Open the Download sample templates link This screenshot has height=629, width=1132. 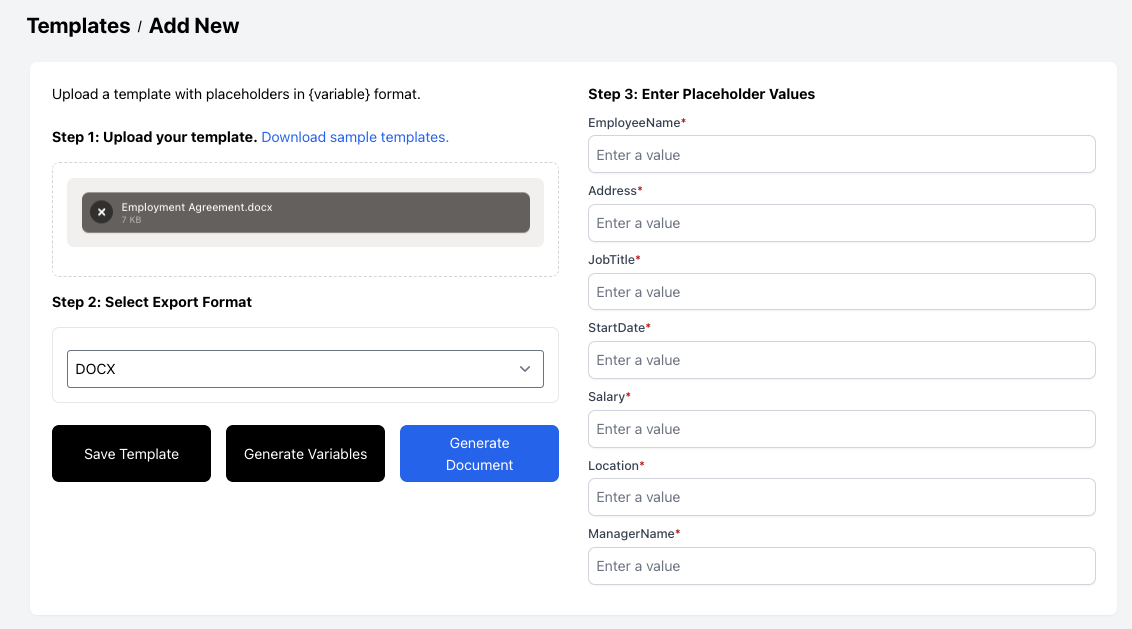point(354,137)
